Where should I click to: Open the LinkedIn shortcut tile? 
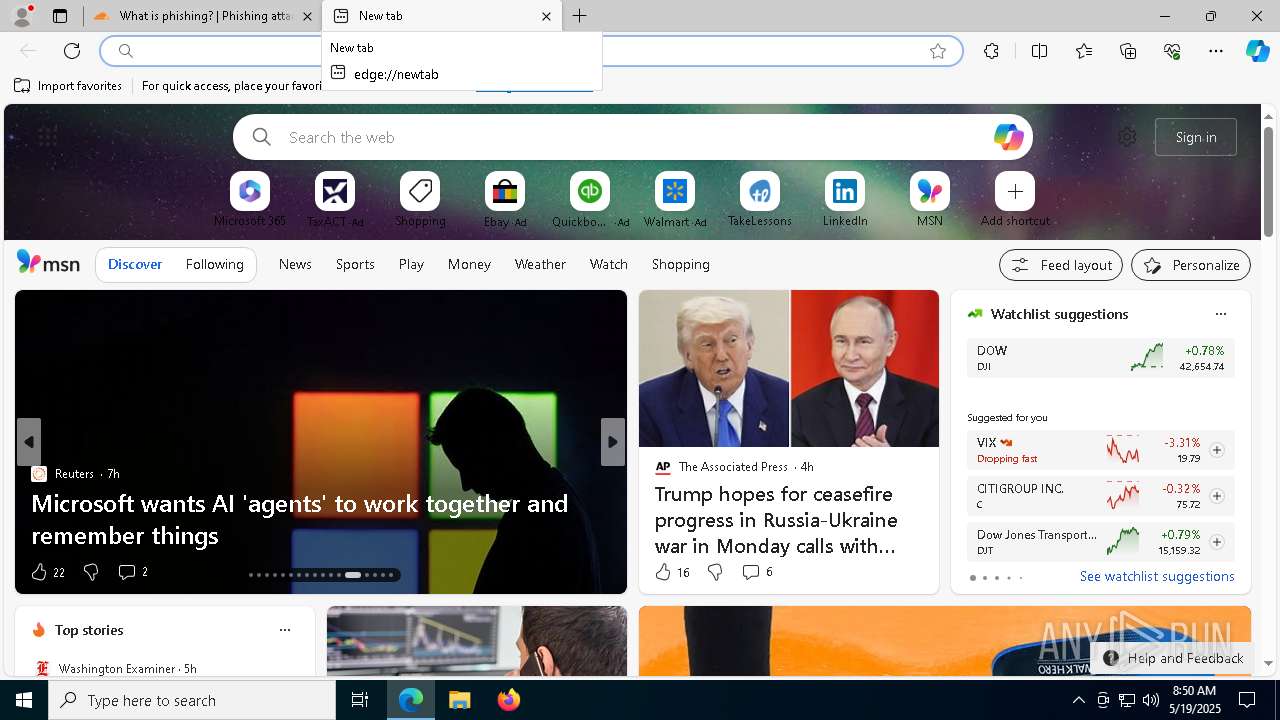(x=845, y=191)
